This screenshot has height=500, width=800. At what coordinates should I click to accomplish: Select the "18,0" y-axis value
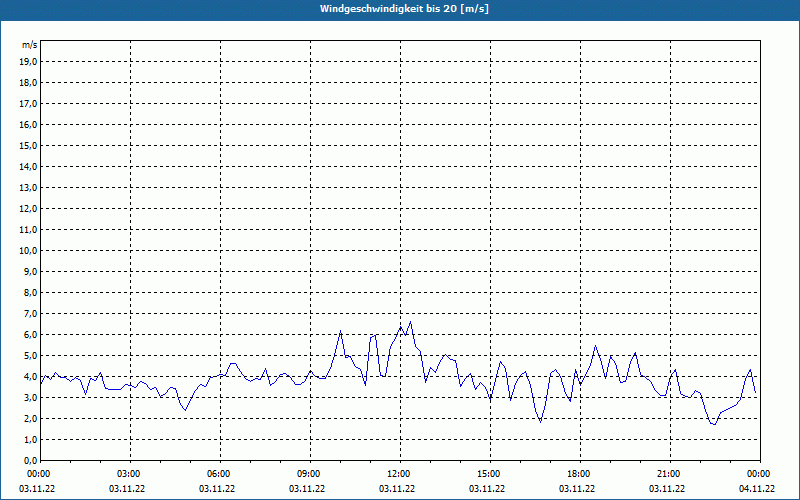point(28,83)
